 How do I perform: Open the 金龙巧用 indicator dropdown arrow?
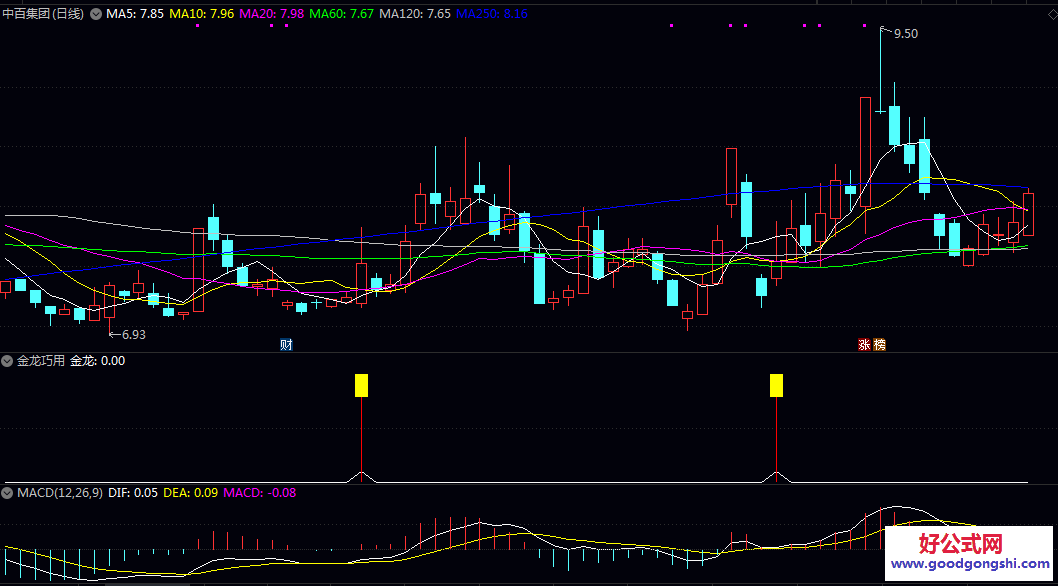point(8,361)
